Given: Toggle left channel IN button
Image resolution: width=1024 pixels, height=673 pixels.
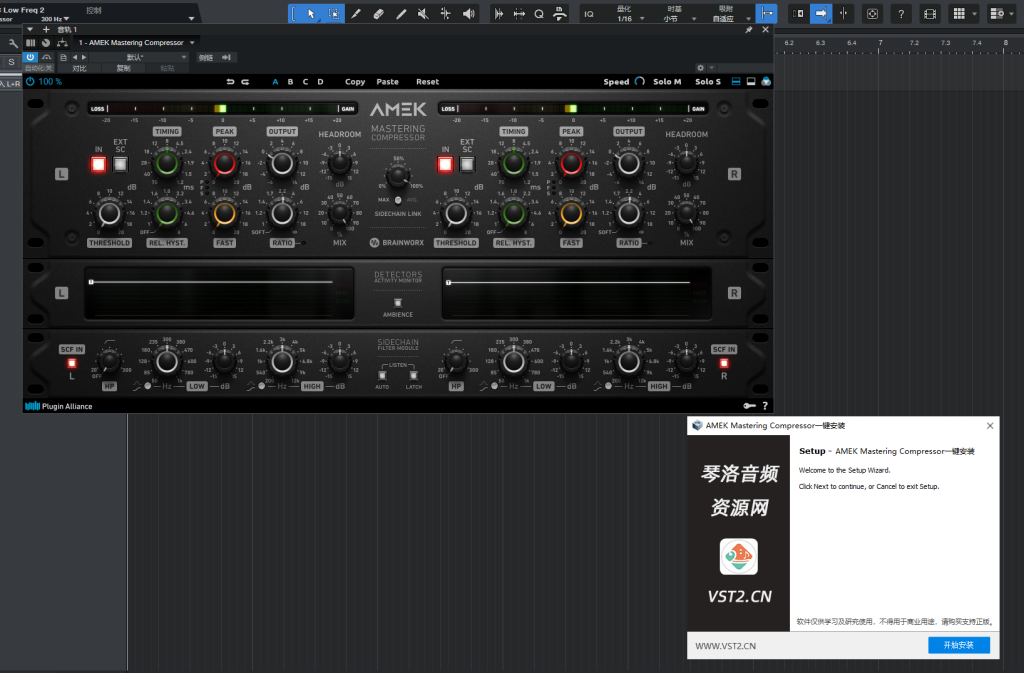Looking at the screenshot, I should [x=98, y=164].
